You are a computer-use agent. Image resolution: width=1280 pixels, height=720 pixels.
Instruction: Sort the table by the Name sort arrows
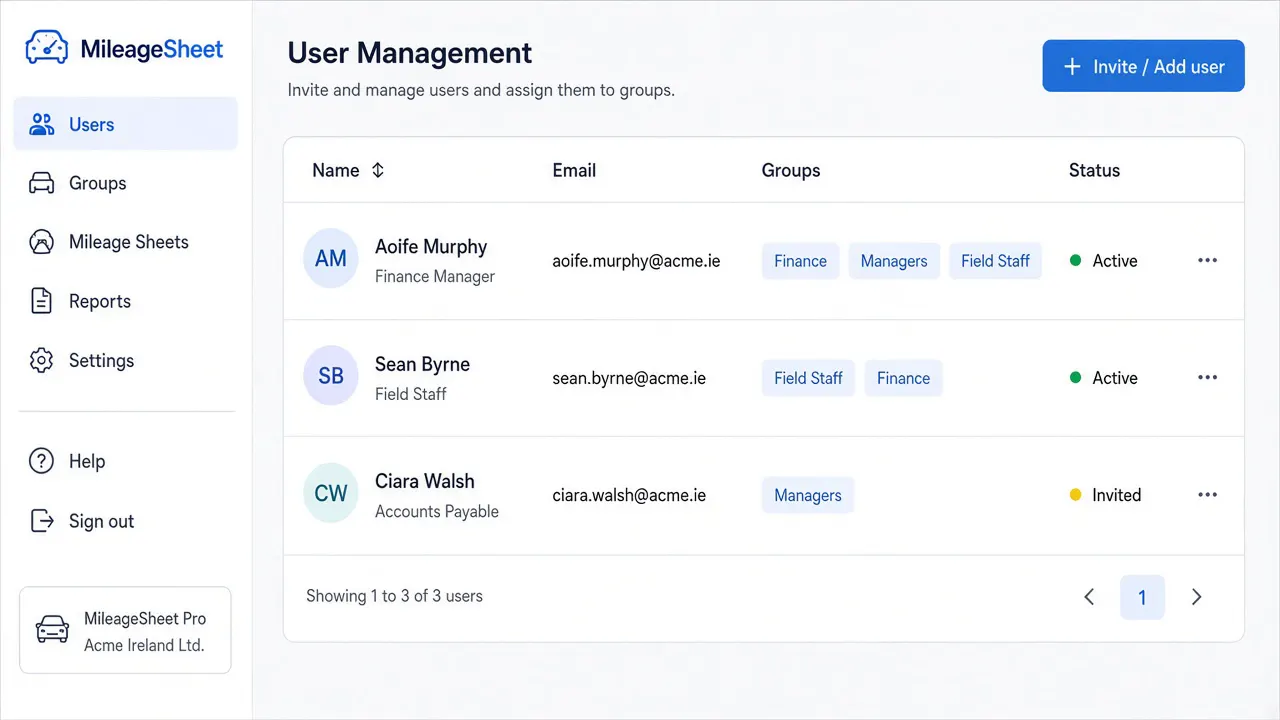pyautogui.click(x=377, y=170)
